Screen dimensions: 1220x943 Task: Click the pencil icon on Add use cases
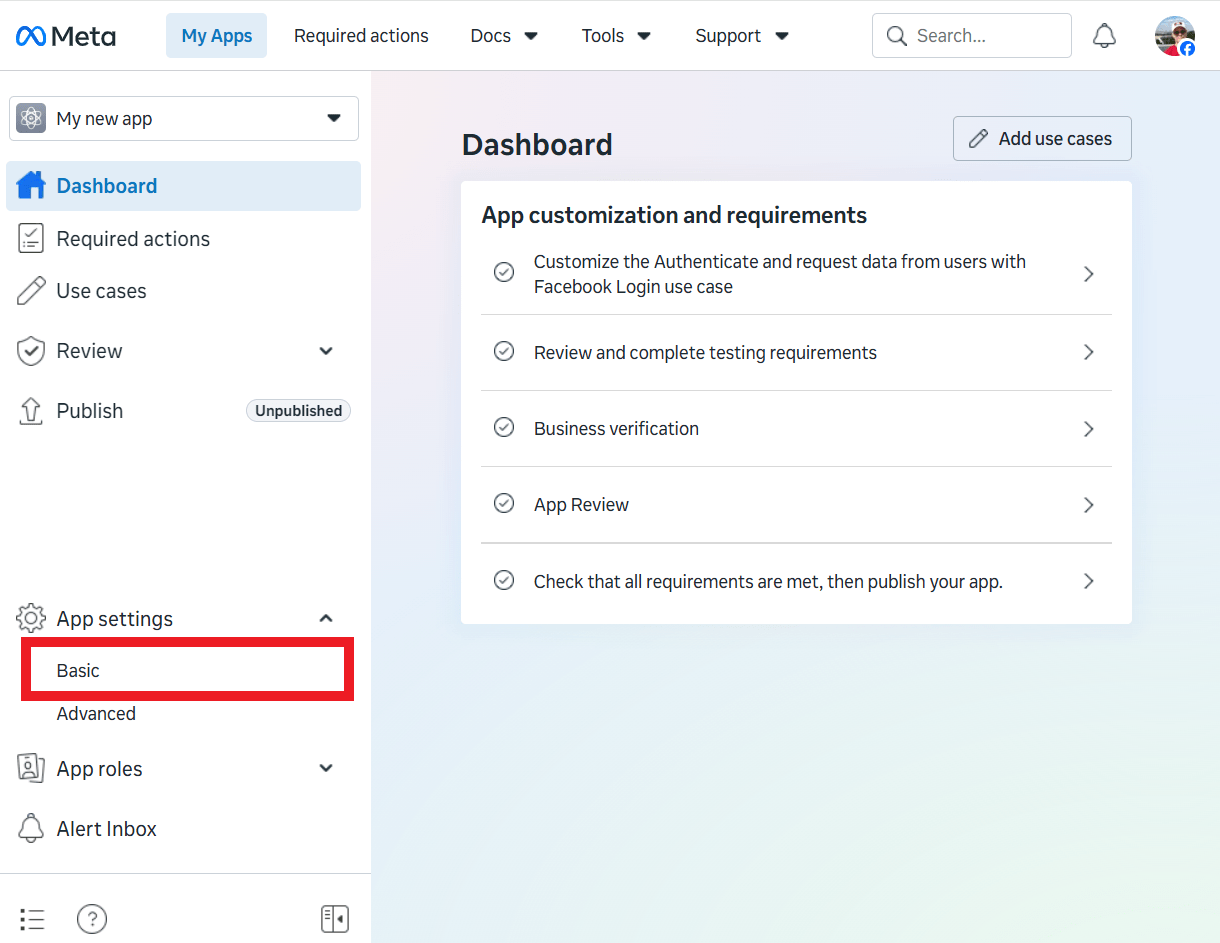click(980, 139)
